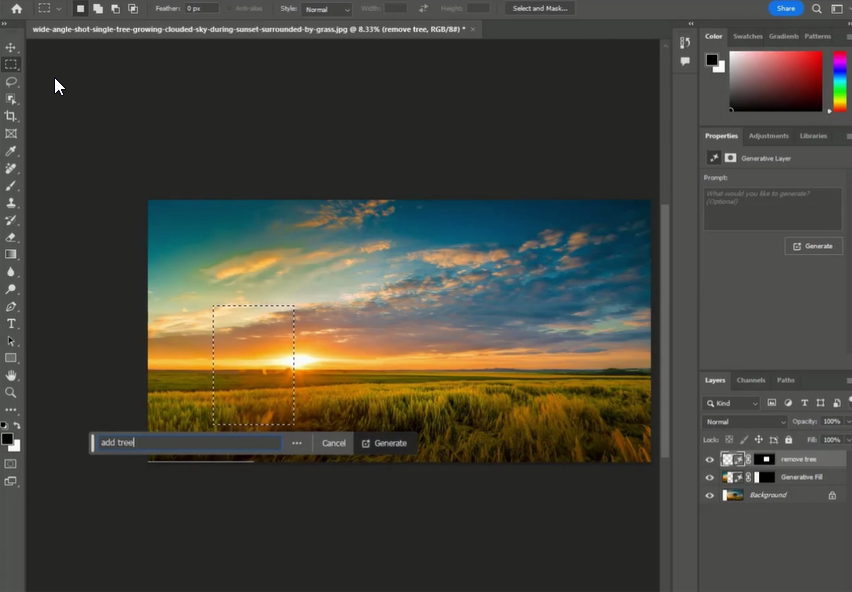
Task: Click the 'add tree' prompt input field
Action: pos(187,443)
